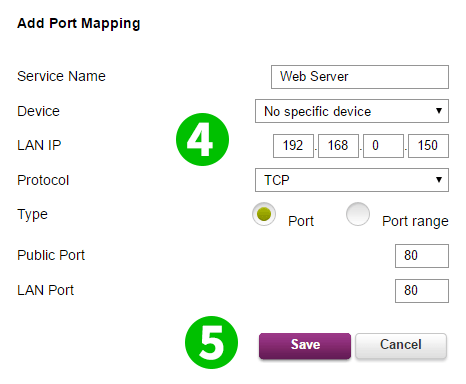This screenshot has height=384, width=466.
Task: Click the green step 5 badge
Action: [211, 342]
